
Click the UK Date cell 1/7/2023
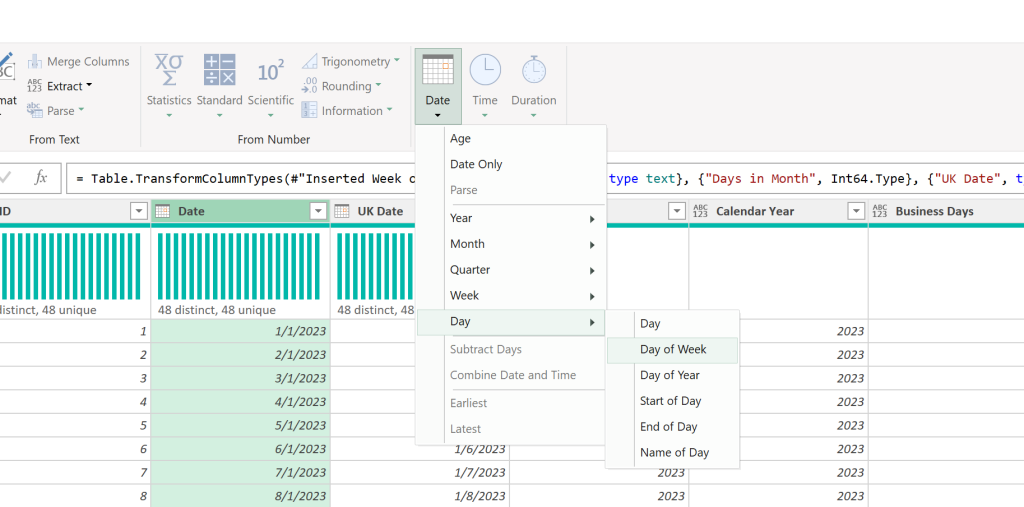(x=420, y=472)
